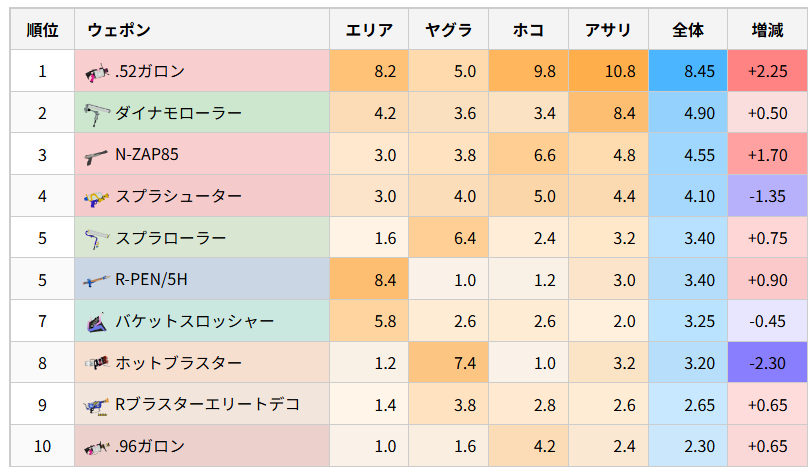Sort by the ヤグラ column header
Image resolution: width=808 pixels, height=467 pixels.
click(448, 30)
